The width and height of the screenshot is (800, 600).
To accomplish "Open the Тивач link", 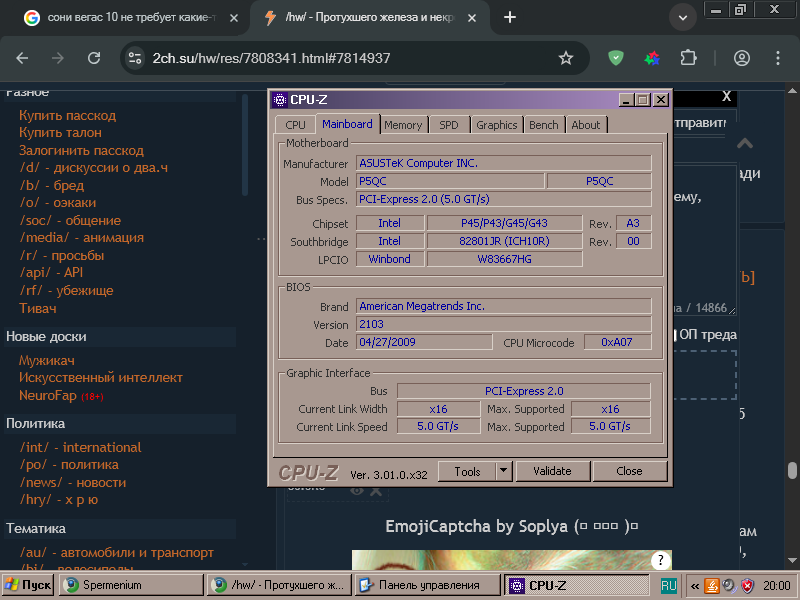I will 37,308.
